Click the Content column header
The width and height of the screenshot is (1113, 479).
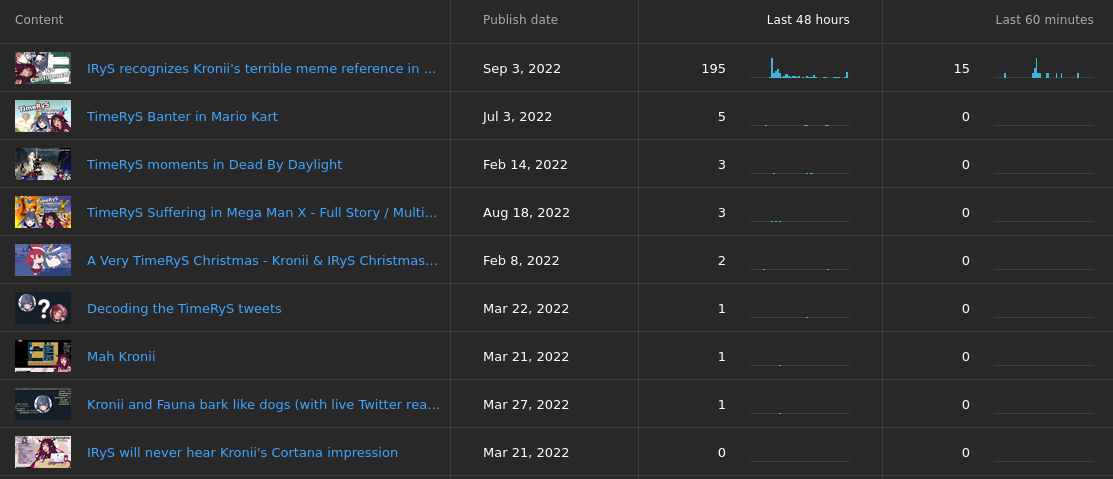[x=39, y=20]
